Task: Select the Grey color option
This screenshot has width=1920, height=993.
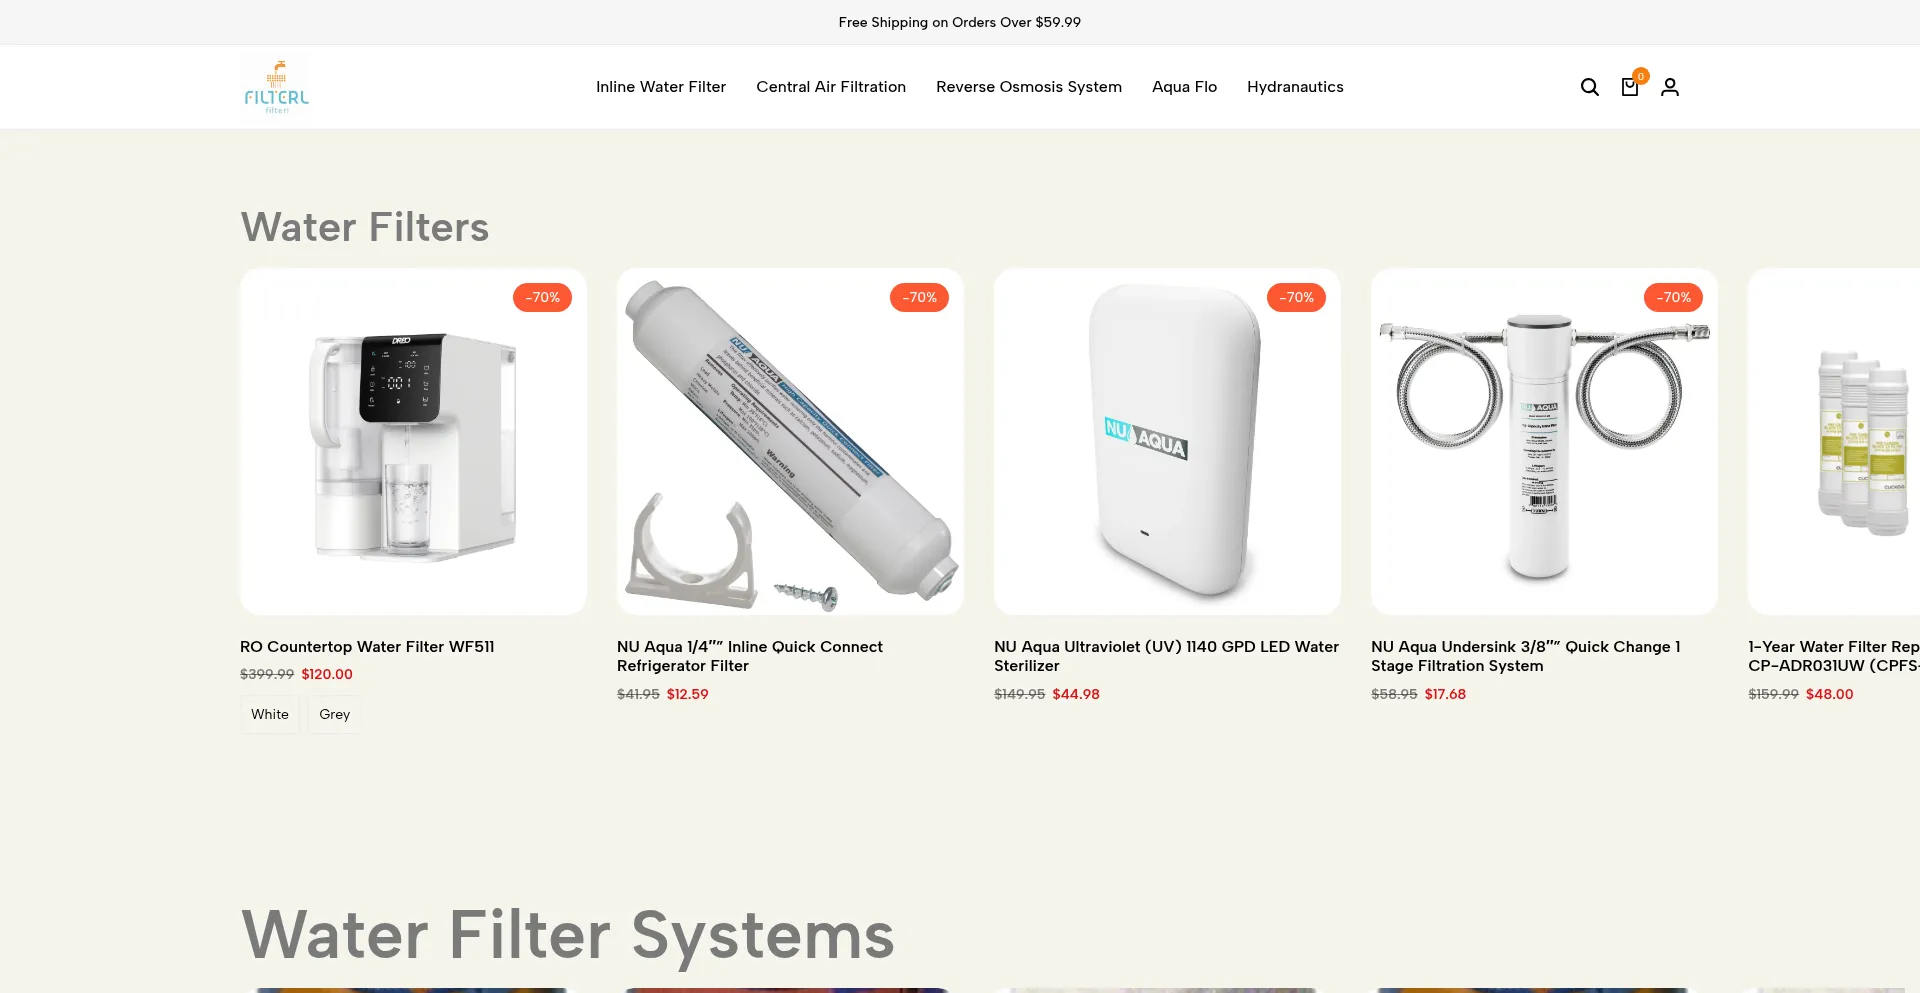Action: pyautogui.click(x=334, y=714)
